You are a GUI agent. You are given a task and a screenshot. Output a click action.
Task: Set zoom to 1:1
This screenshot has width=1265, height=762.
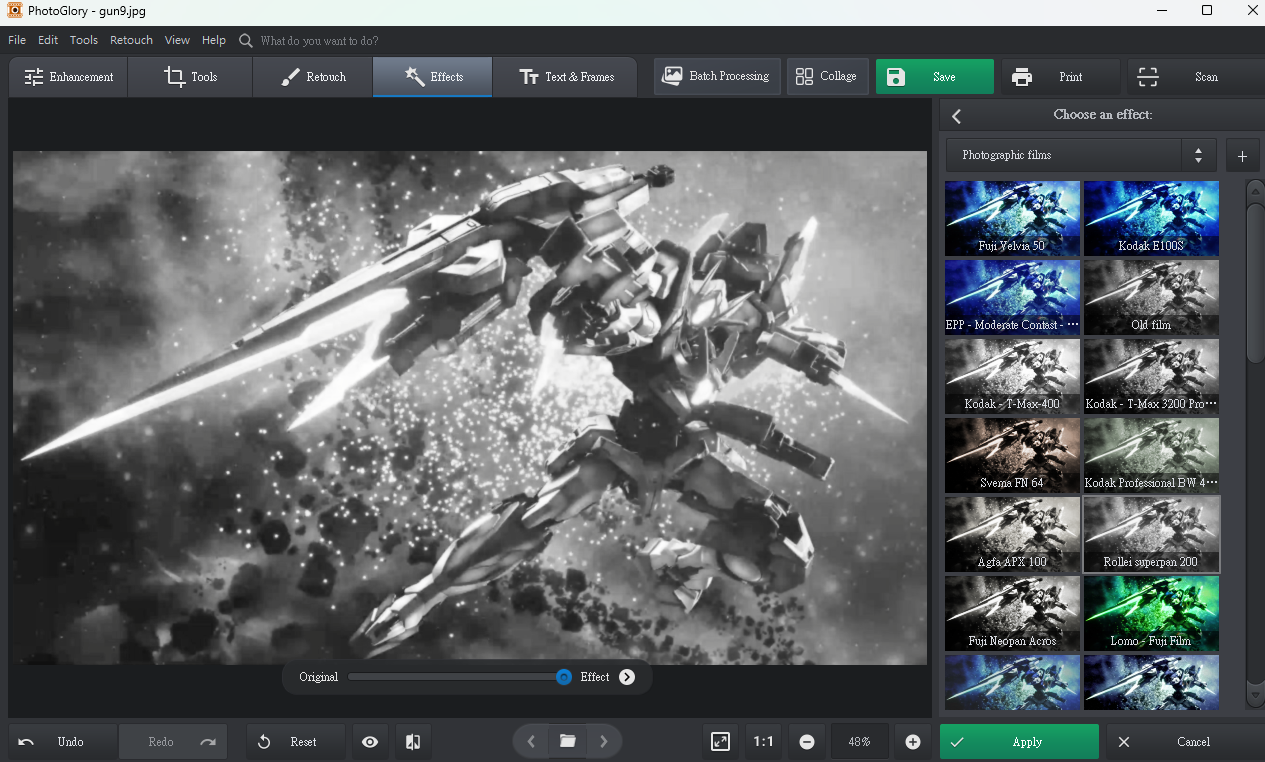pos(764,742)
